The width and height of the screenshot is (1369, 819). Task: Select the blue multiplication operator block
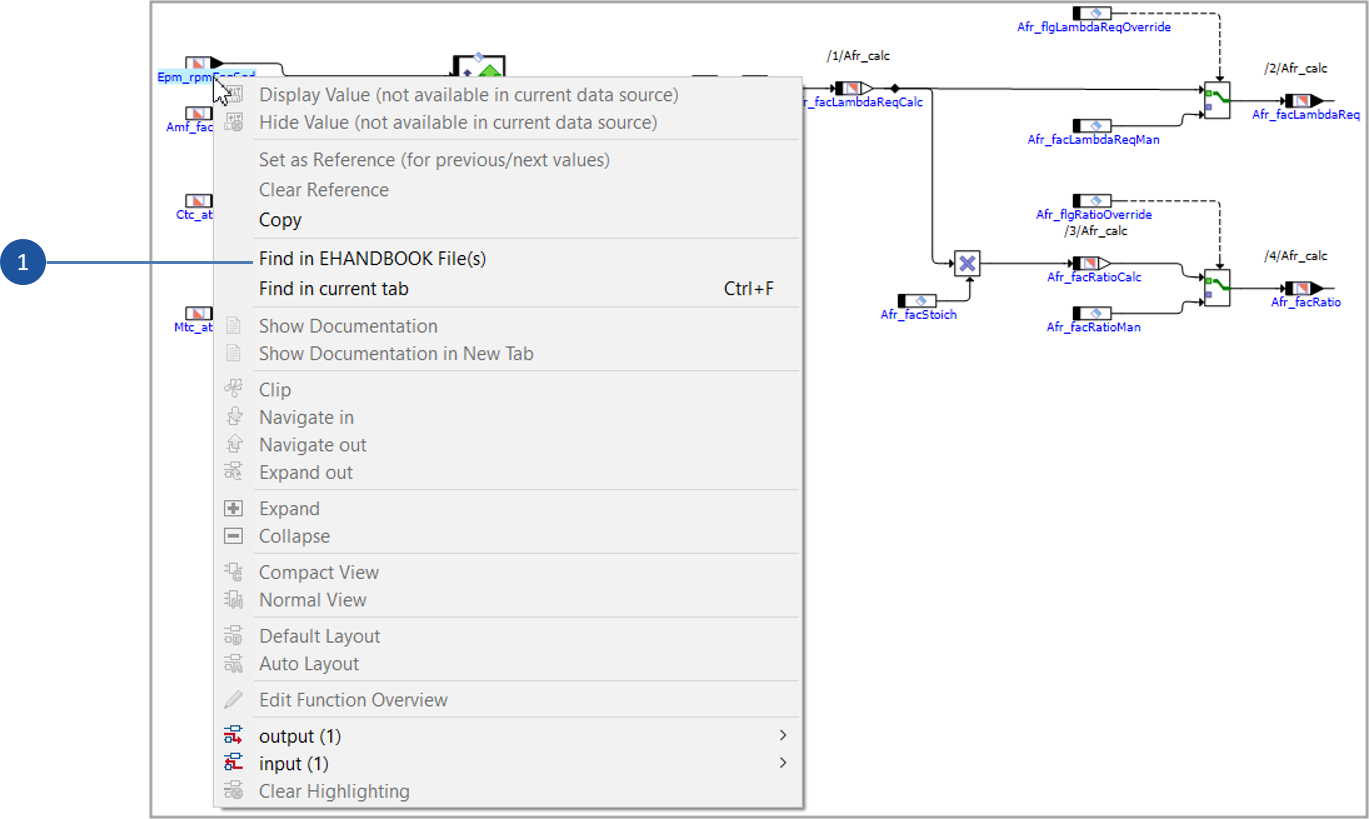[x=967, y=264]
